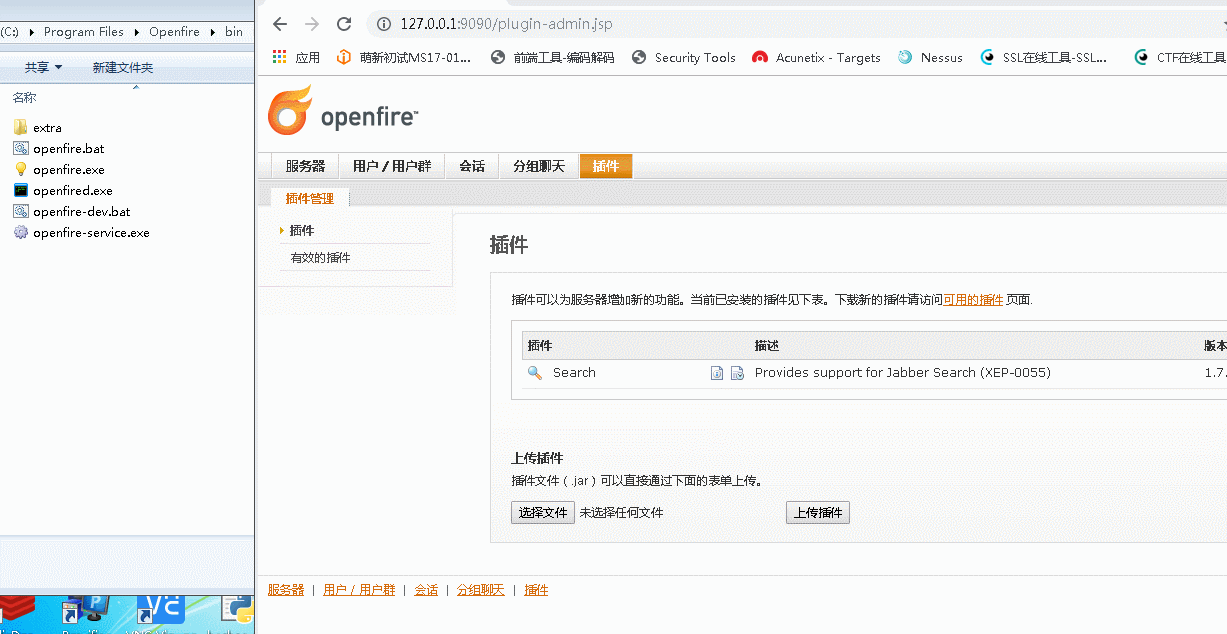
Task: Switch to the 会话 tab
Action: (x=472, y=166)
